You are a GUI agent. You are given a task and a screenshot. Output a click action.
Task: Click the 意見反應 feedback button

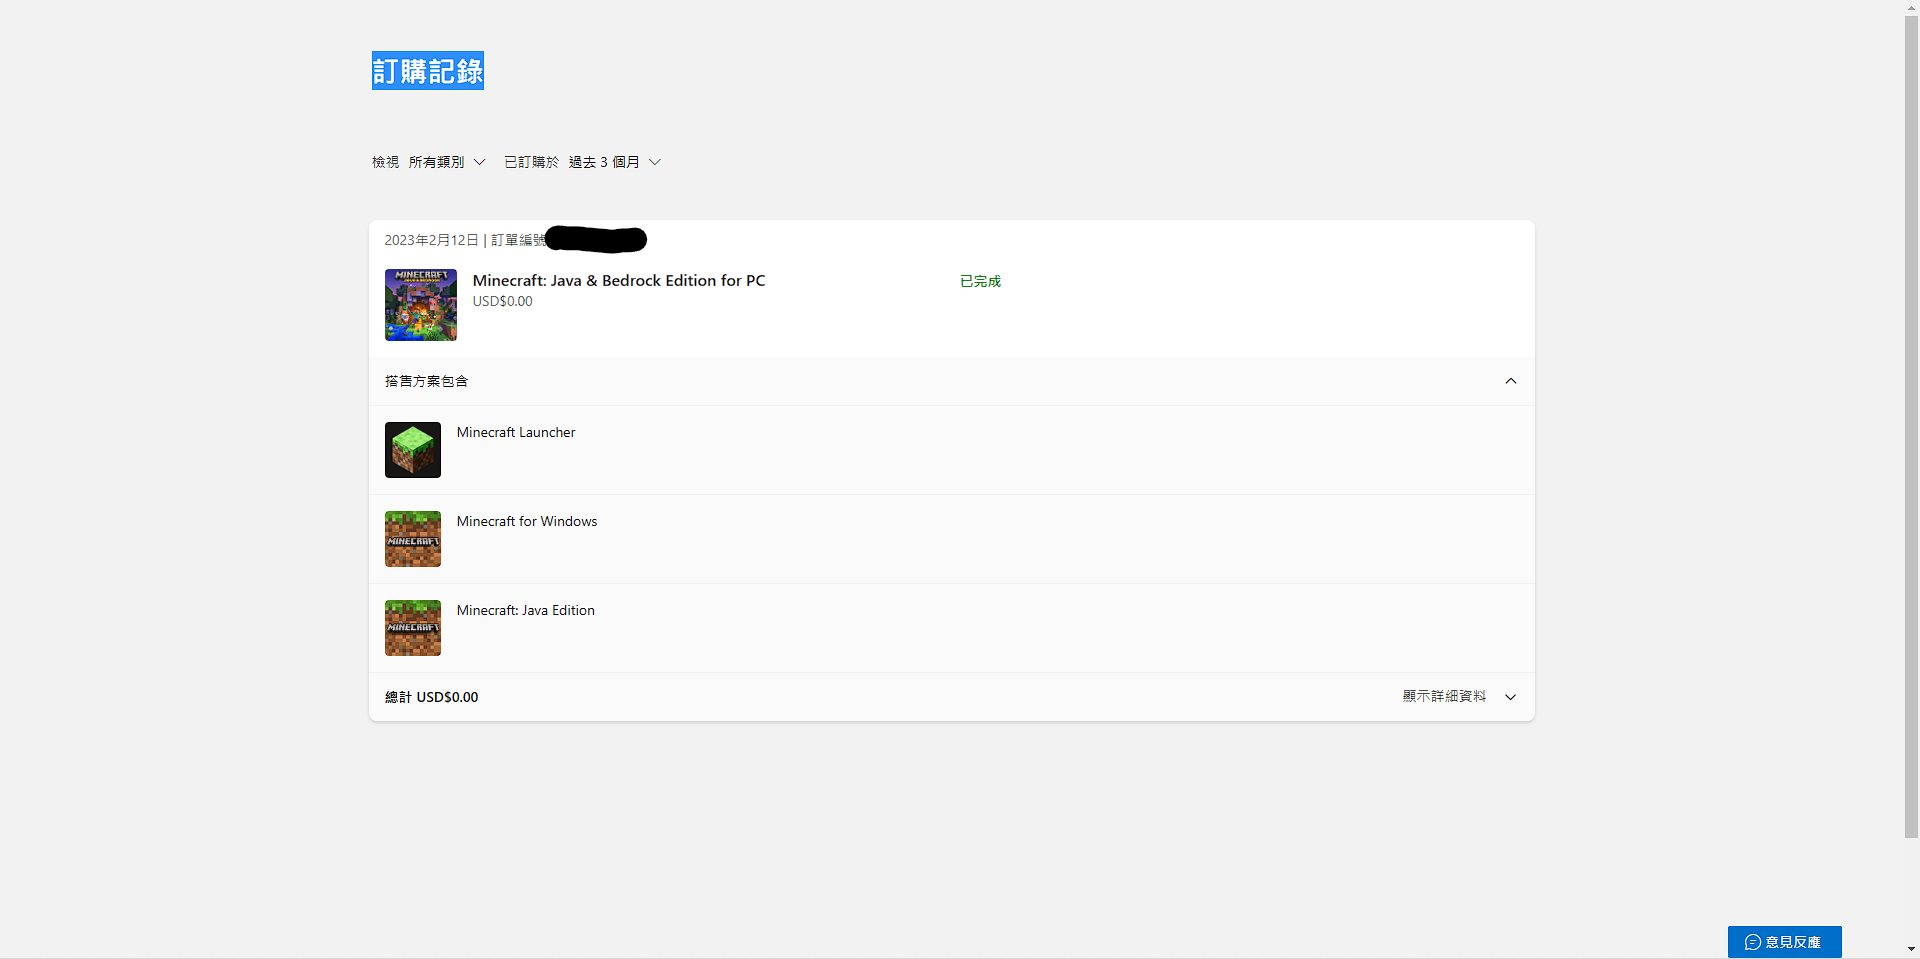tap(1784, 942)
